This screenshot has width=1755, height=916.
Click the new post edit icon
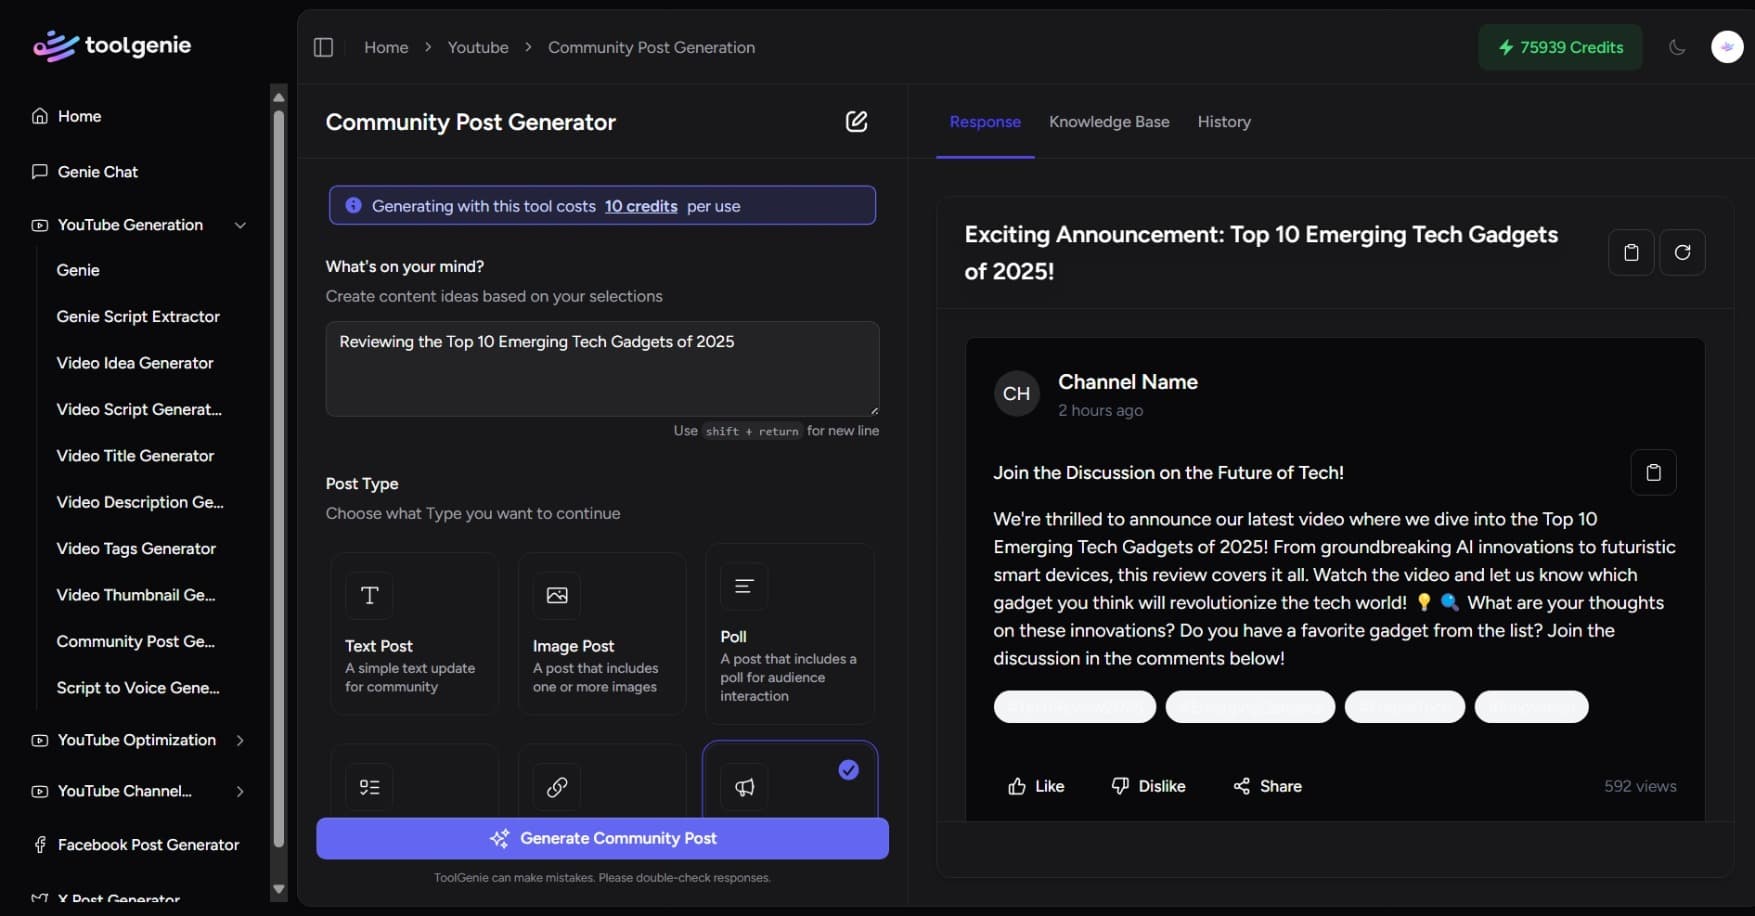point(856,122)
